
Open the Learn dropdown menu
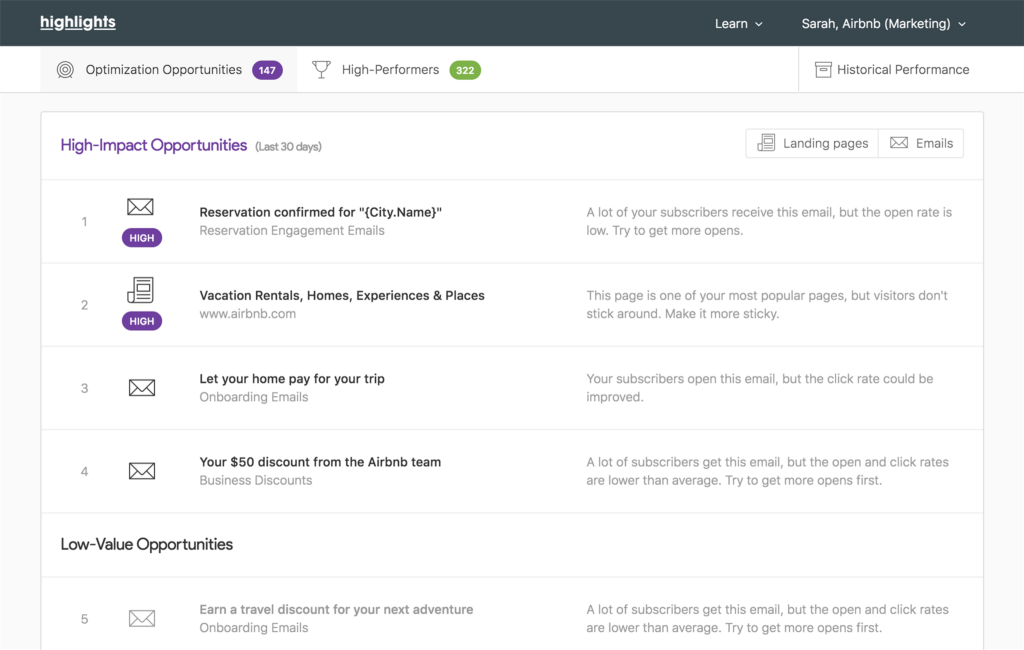[x=738, y=24]
